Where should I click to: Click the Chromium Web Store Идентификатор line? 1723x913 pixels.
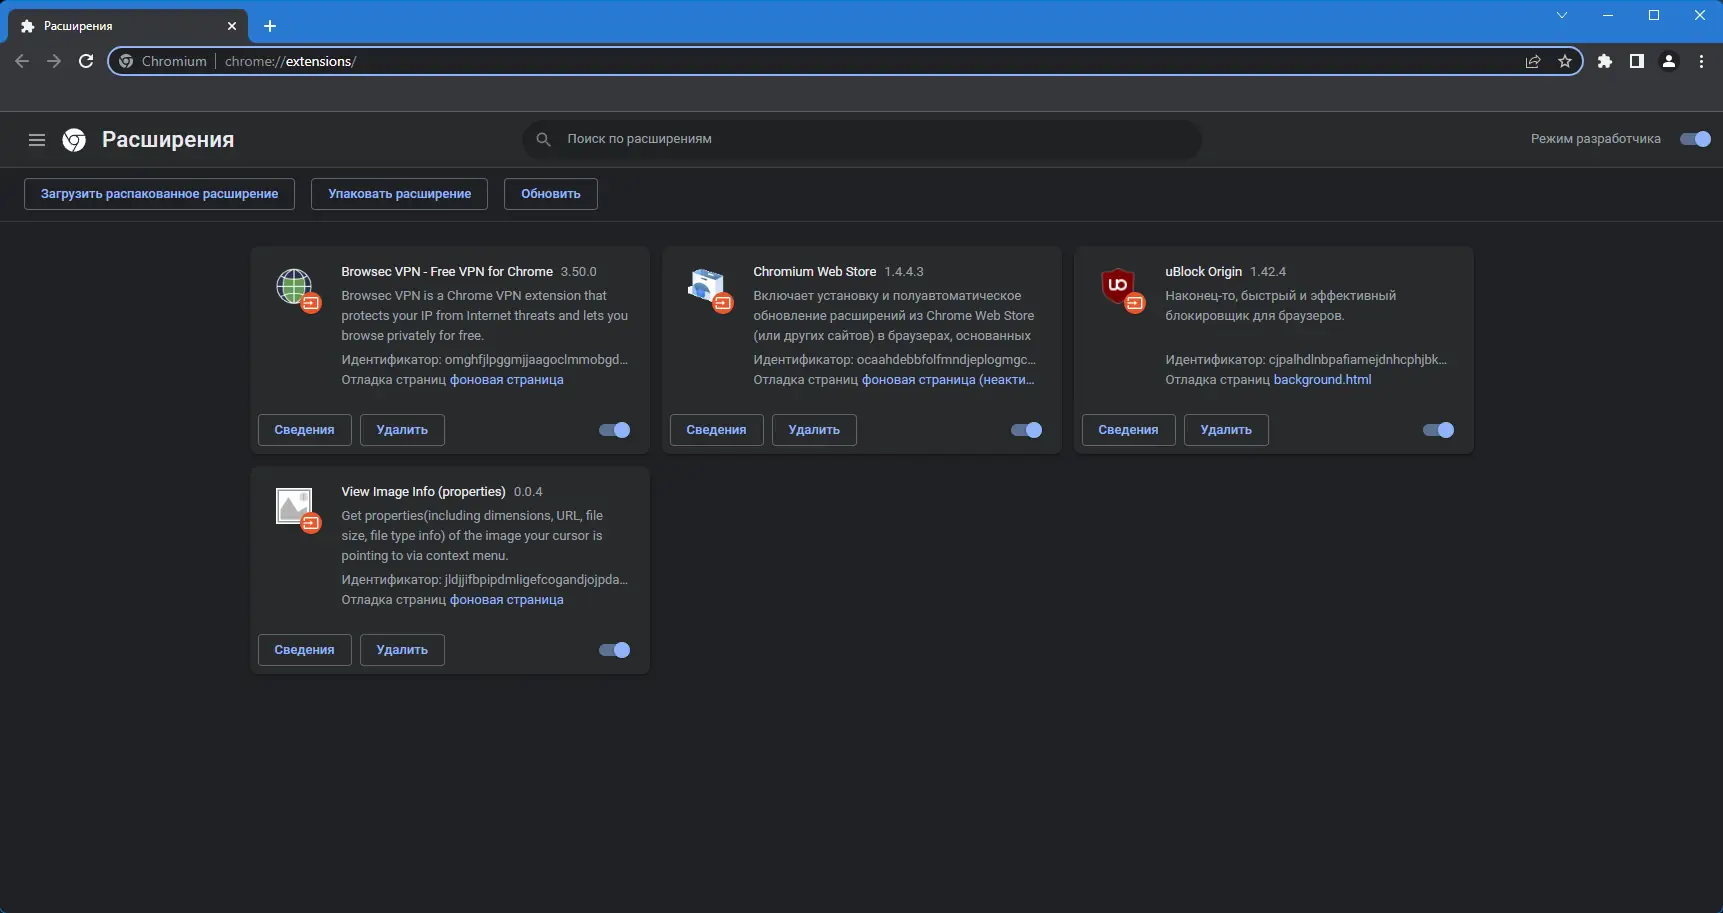[x=895, y=360]
